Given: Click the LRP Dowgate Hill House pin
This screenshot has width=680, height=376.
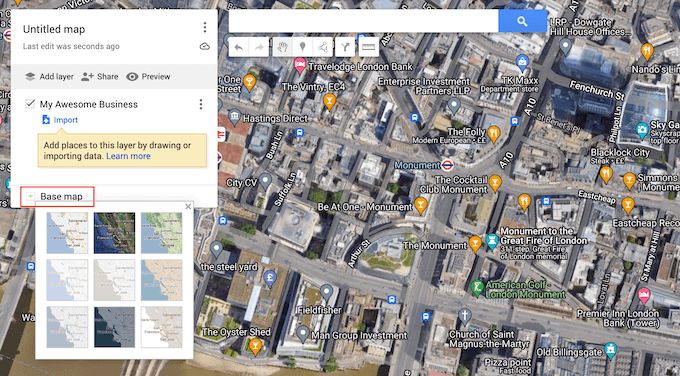Looking at the screenshot, I should point(565,45).
